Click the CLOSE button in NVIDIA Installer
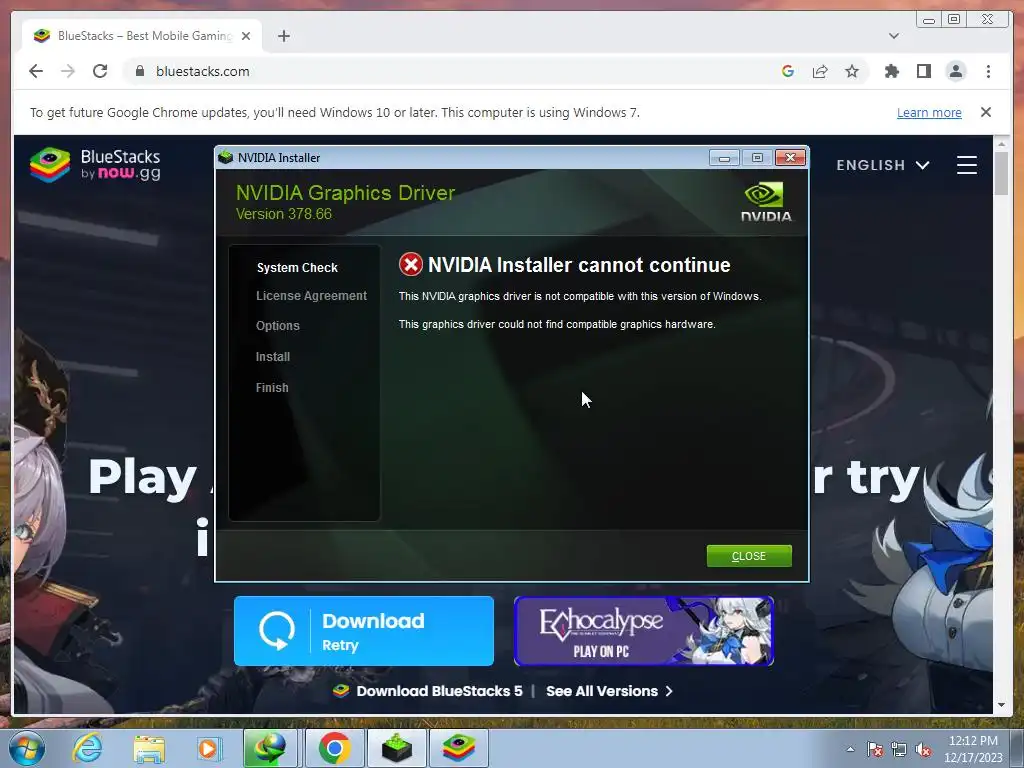Screen dimensions: 1024x768 coord(748,556)
